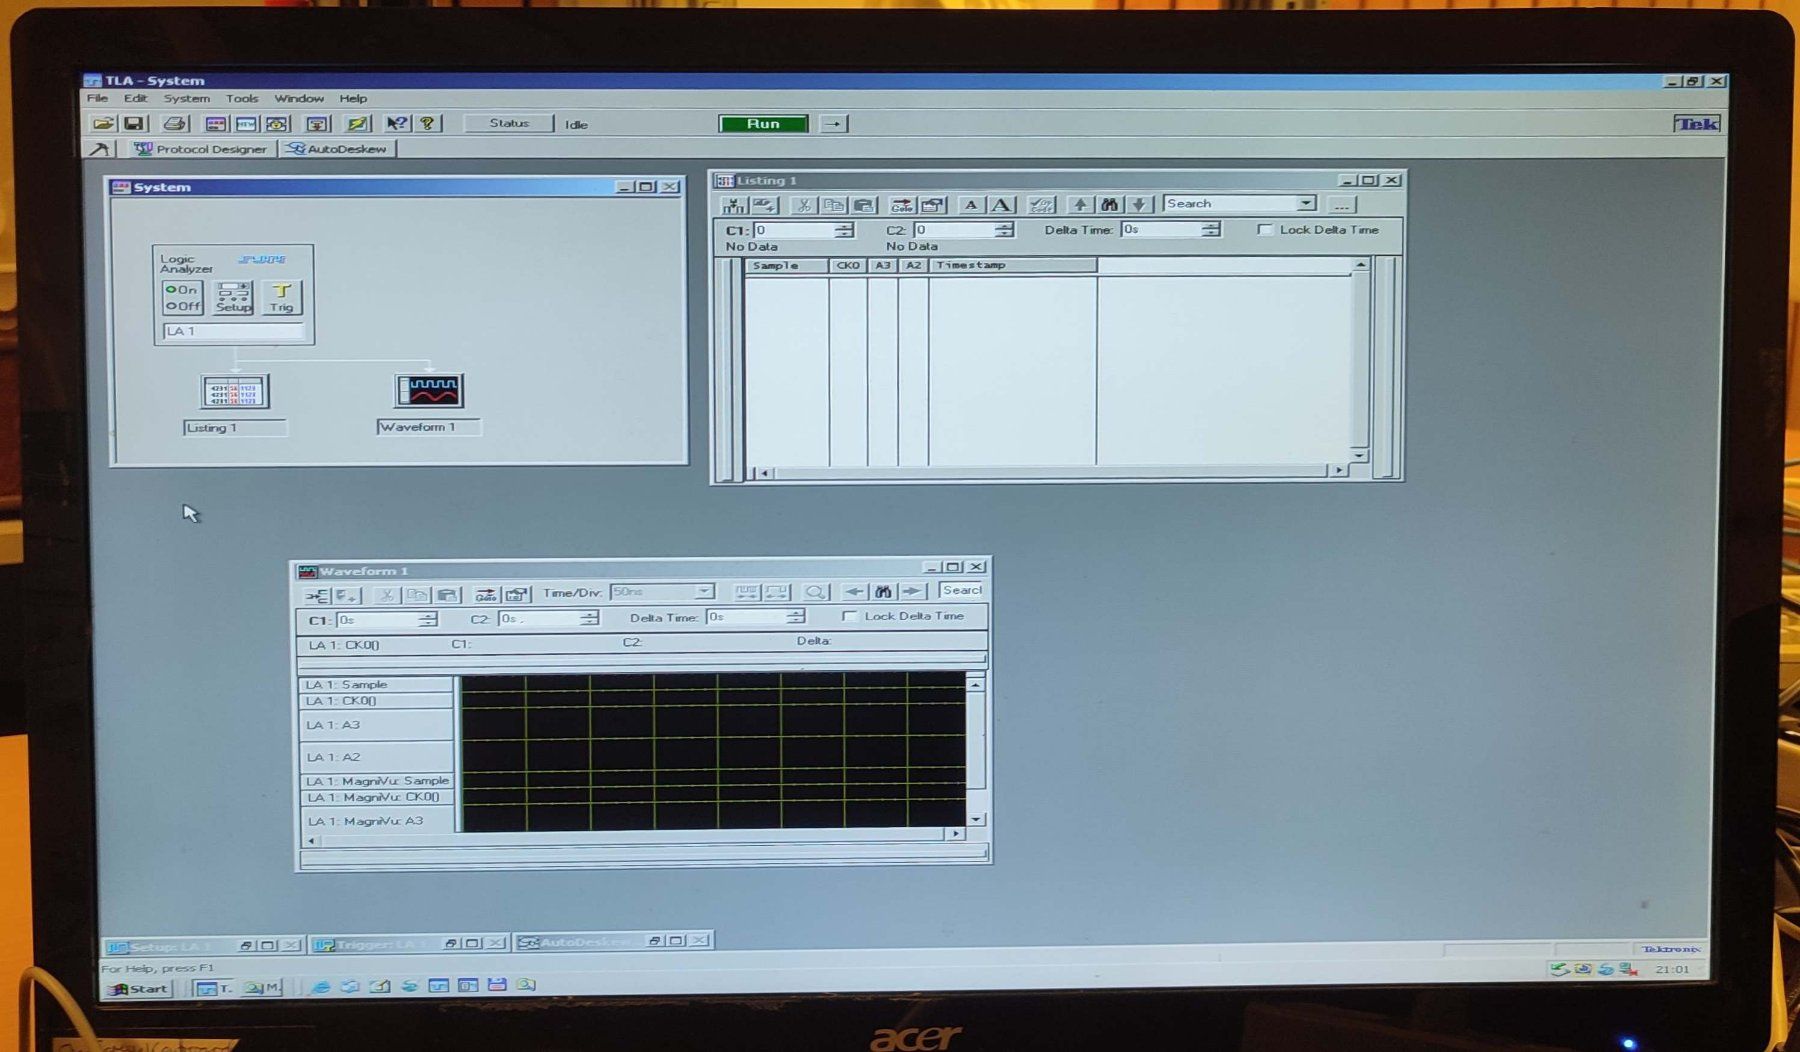This screenshot has width=1800, height=1052.
Task: Launch AutoDeskew from toolbar
Action: (x=337, y=149)
